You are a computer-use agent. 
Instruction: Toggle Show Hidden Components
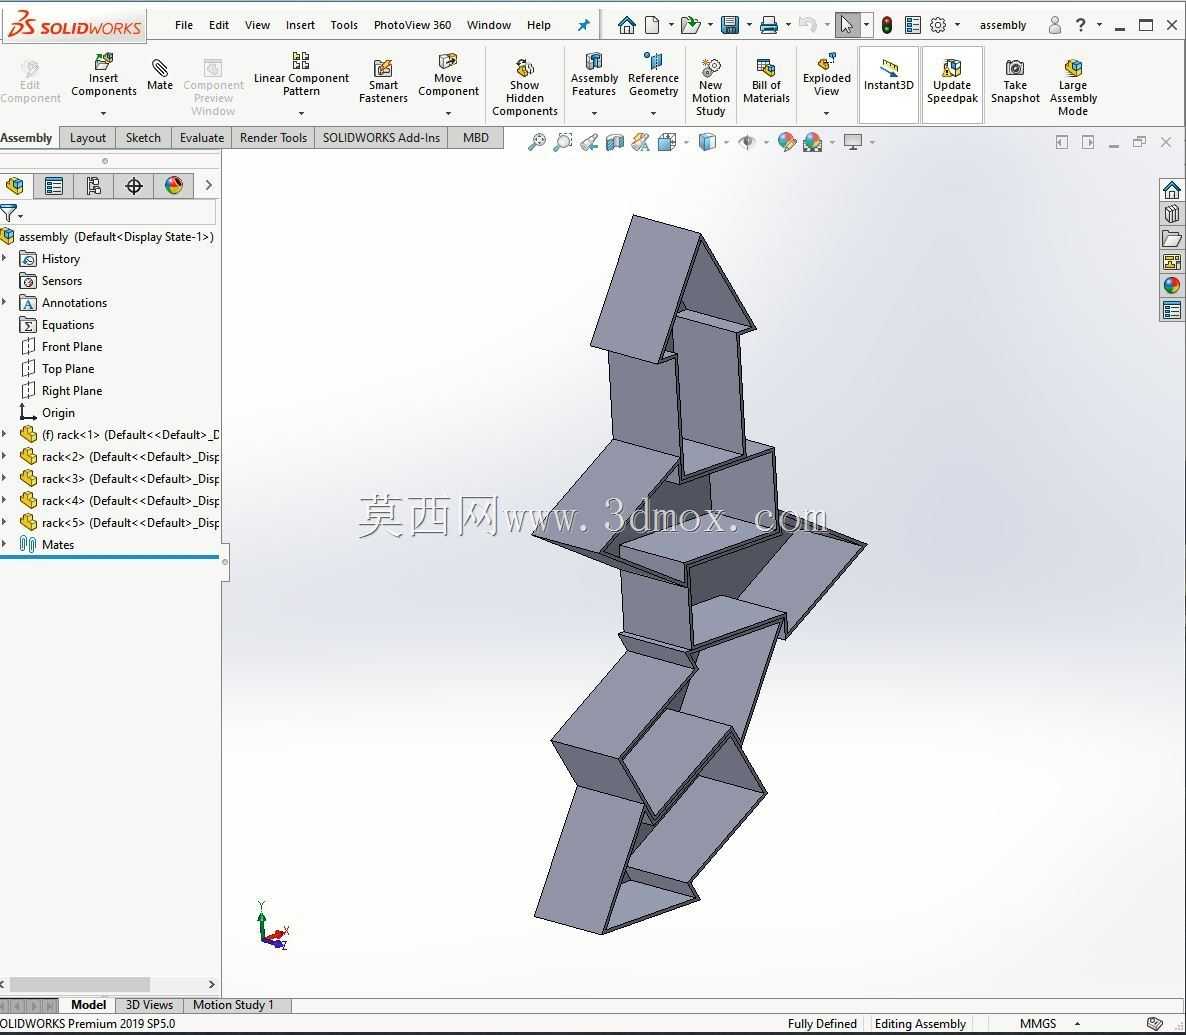coord(524,86)
